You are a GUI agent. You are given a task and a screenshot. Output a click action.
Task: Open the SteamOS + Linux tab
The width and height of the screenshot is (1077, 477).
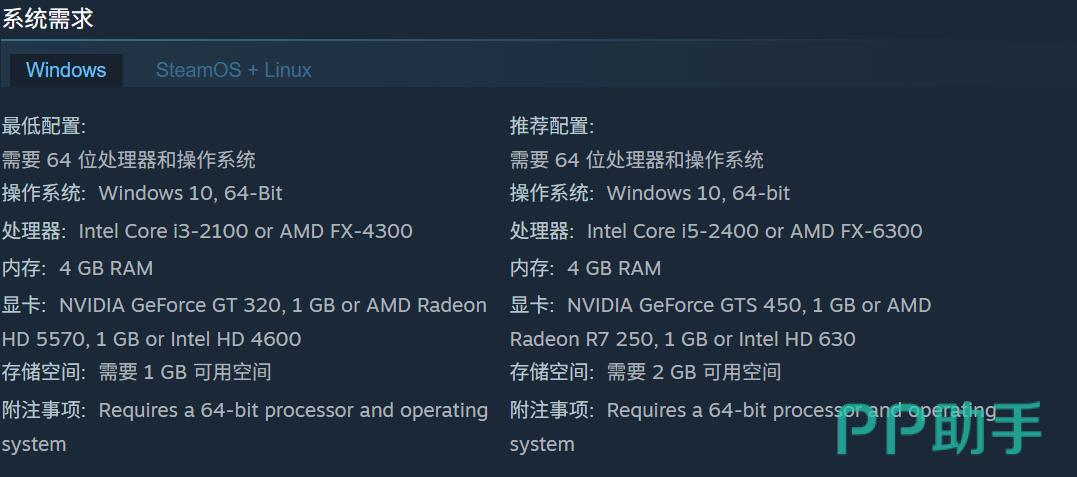point(233,70)
